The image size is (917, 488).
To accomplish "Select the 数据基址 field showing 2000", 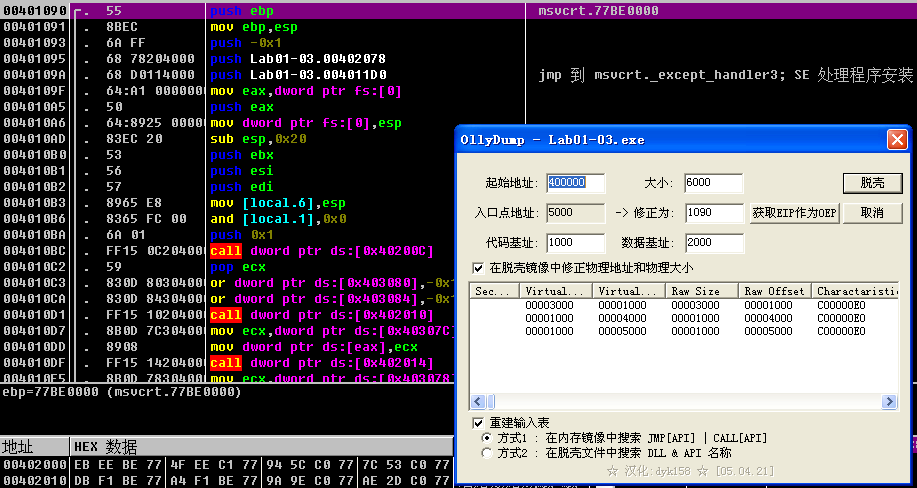I will 713,243.
